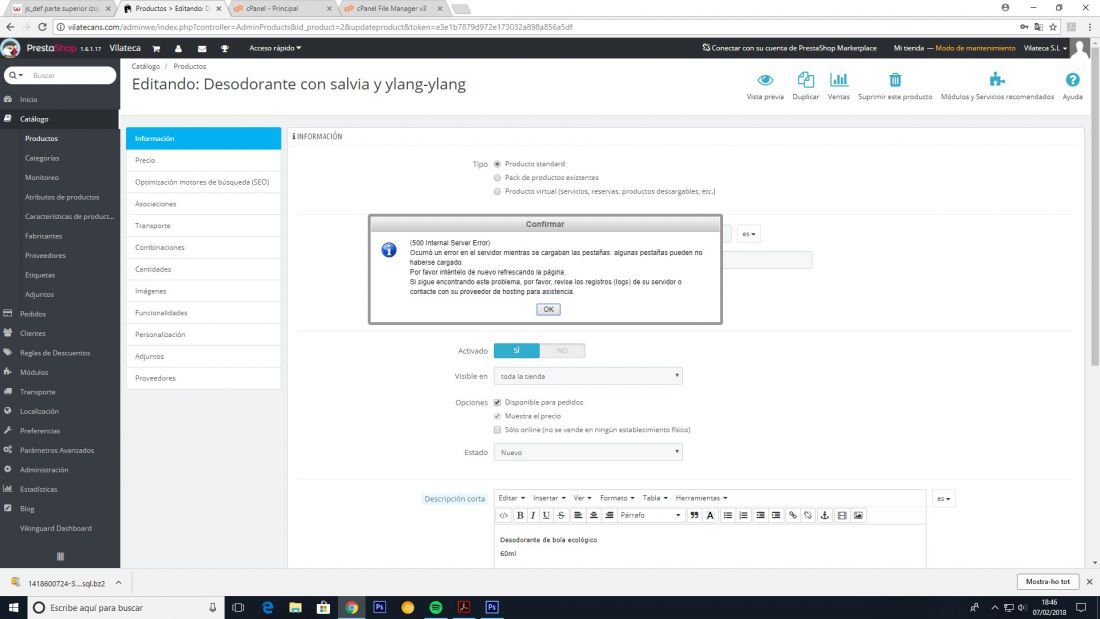Insert anchor in editor toolbar
The width and height of the screenshot is (1100, 619).
click(824, 515)
